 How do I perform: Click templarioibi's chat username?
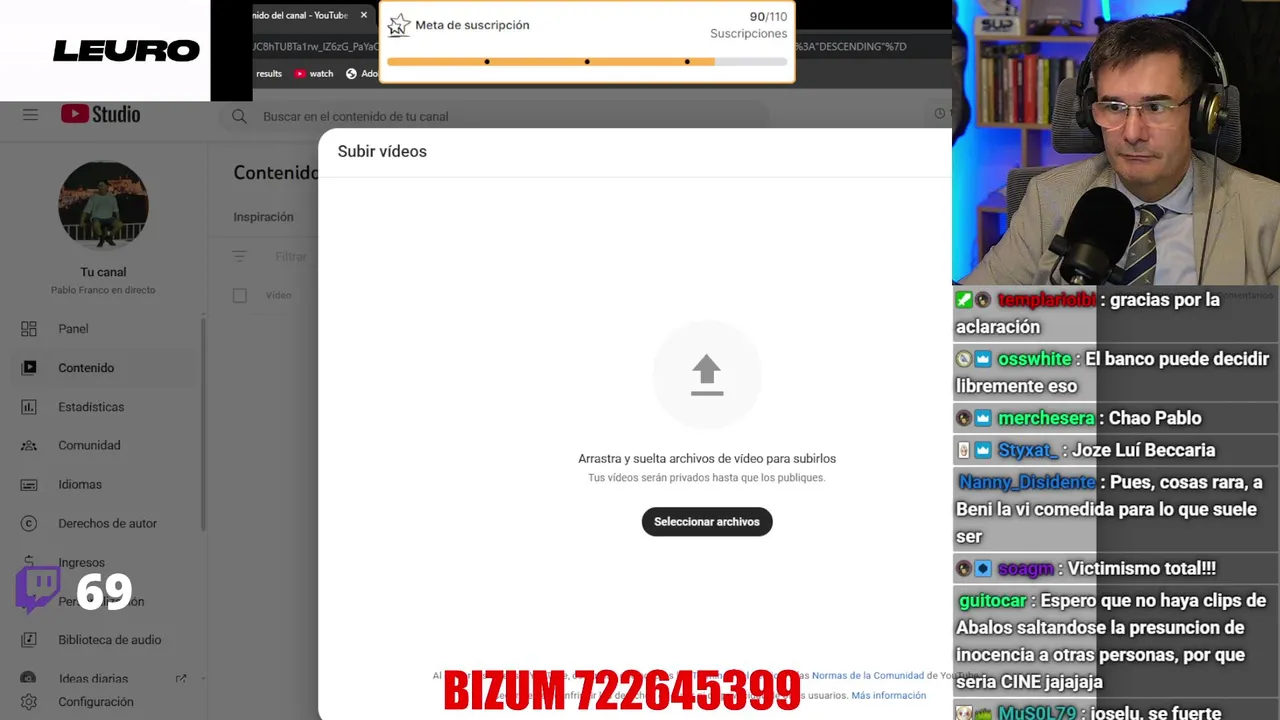point(1047,300)
